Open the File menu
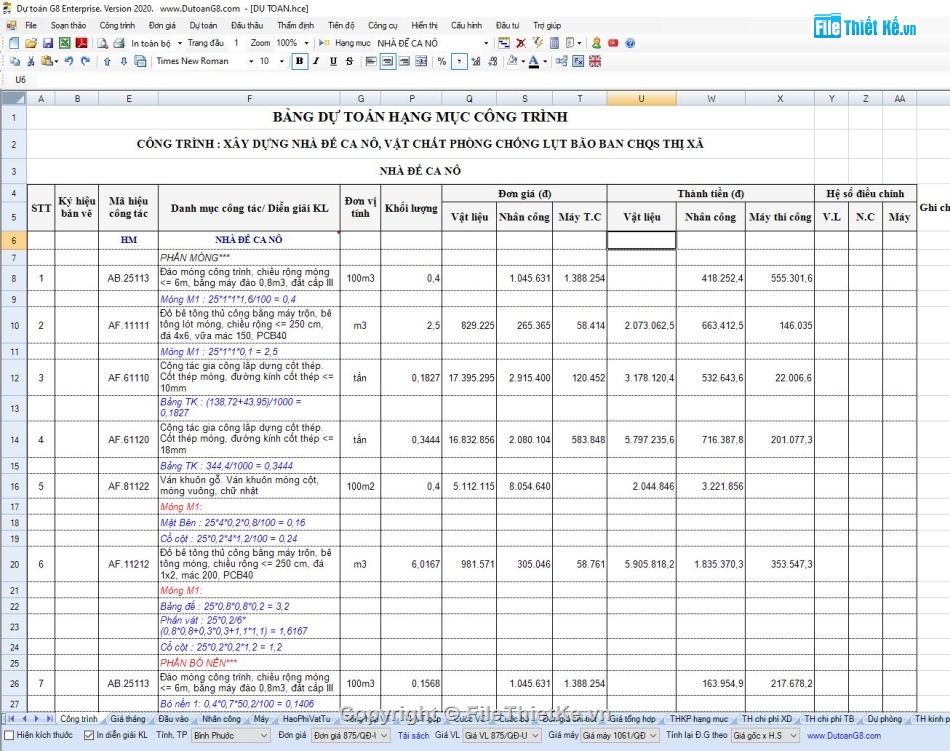 (31, 25)
